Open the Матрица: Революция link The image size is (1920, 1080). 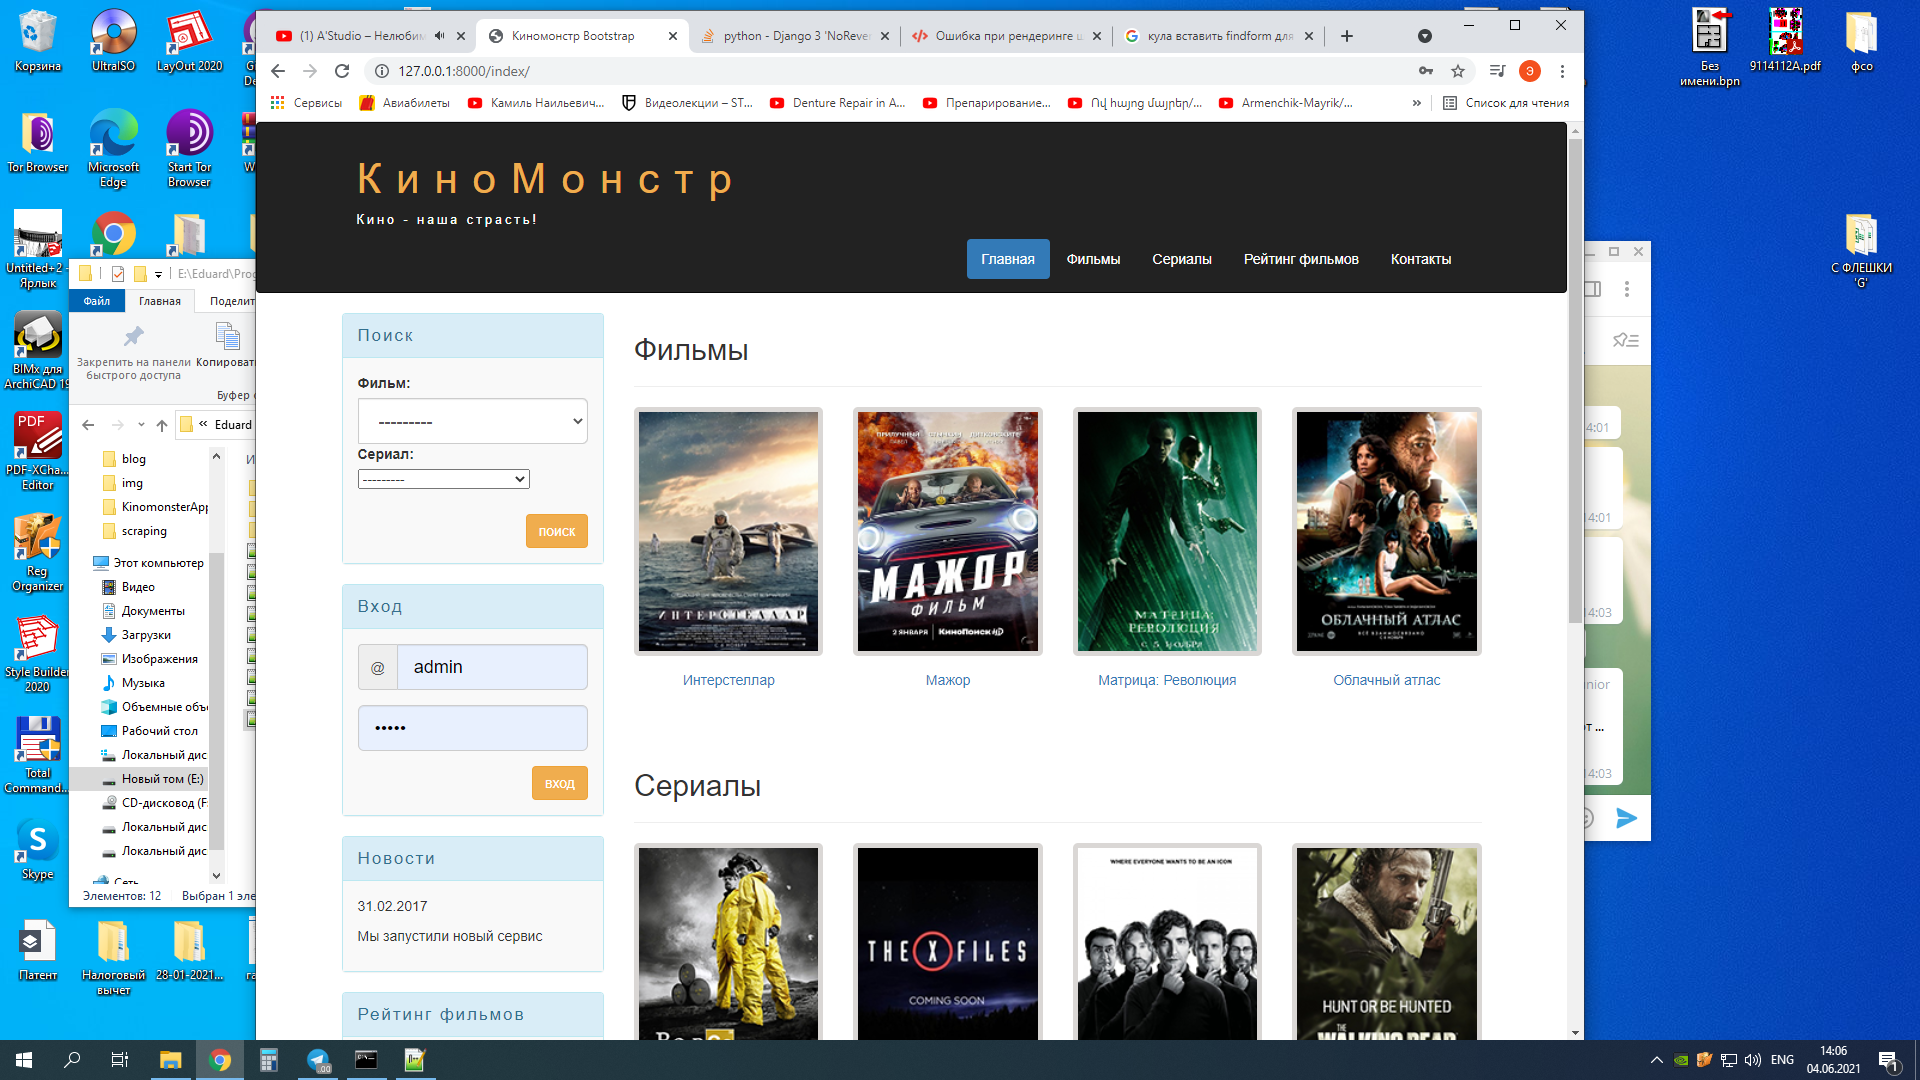pyautogui.click(x=1167, y=680)
